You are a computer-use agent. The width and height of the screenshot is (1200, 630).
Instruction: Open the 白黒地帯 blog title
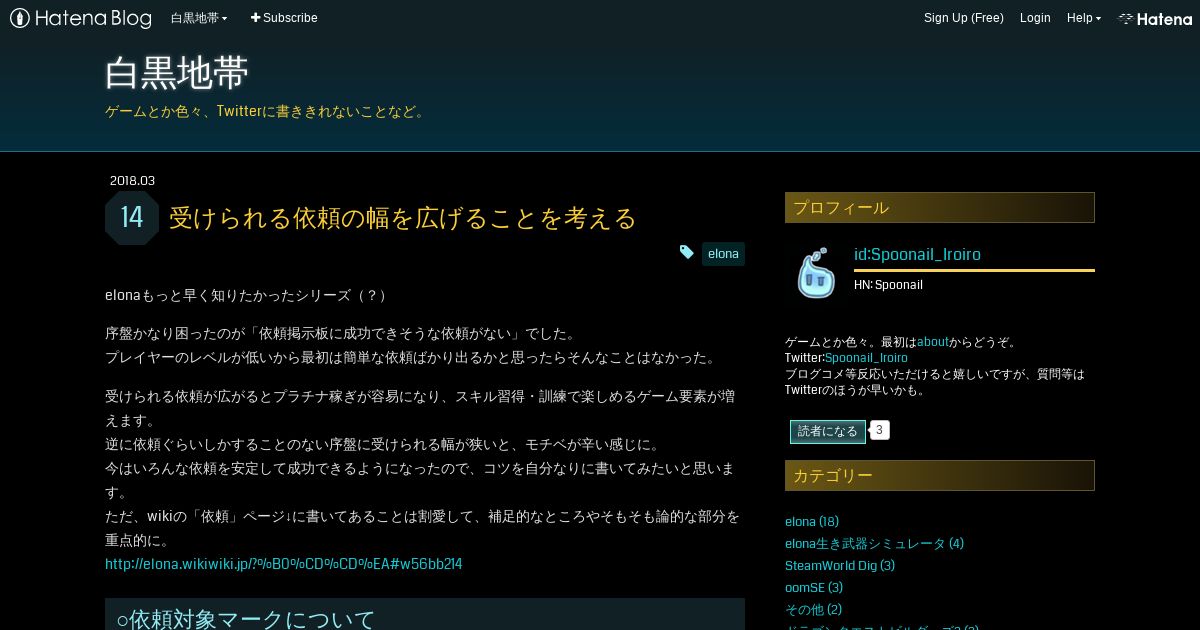point(177,74)
